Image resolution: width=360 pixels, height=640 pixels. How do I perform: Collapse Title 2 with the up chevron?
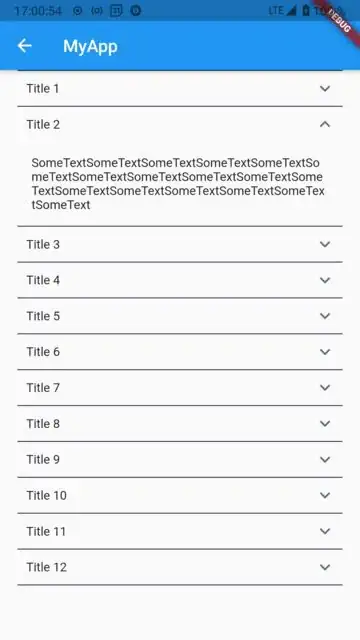click(324, 124)
